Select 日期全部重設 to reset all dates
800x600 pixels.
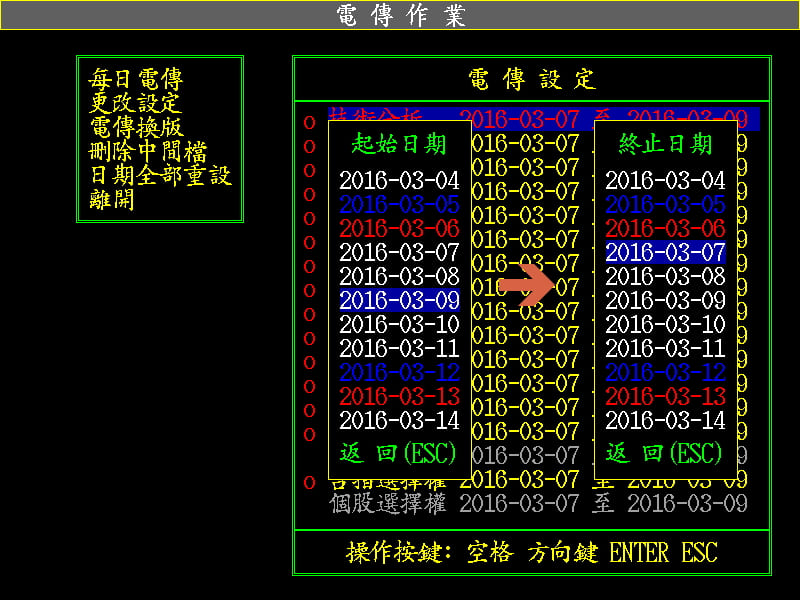click(160, 175)
